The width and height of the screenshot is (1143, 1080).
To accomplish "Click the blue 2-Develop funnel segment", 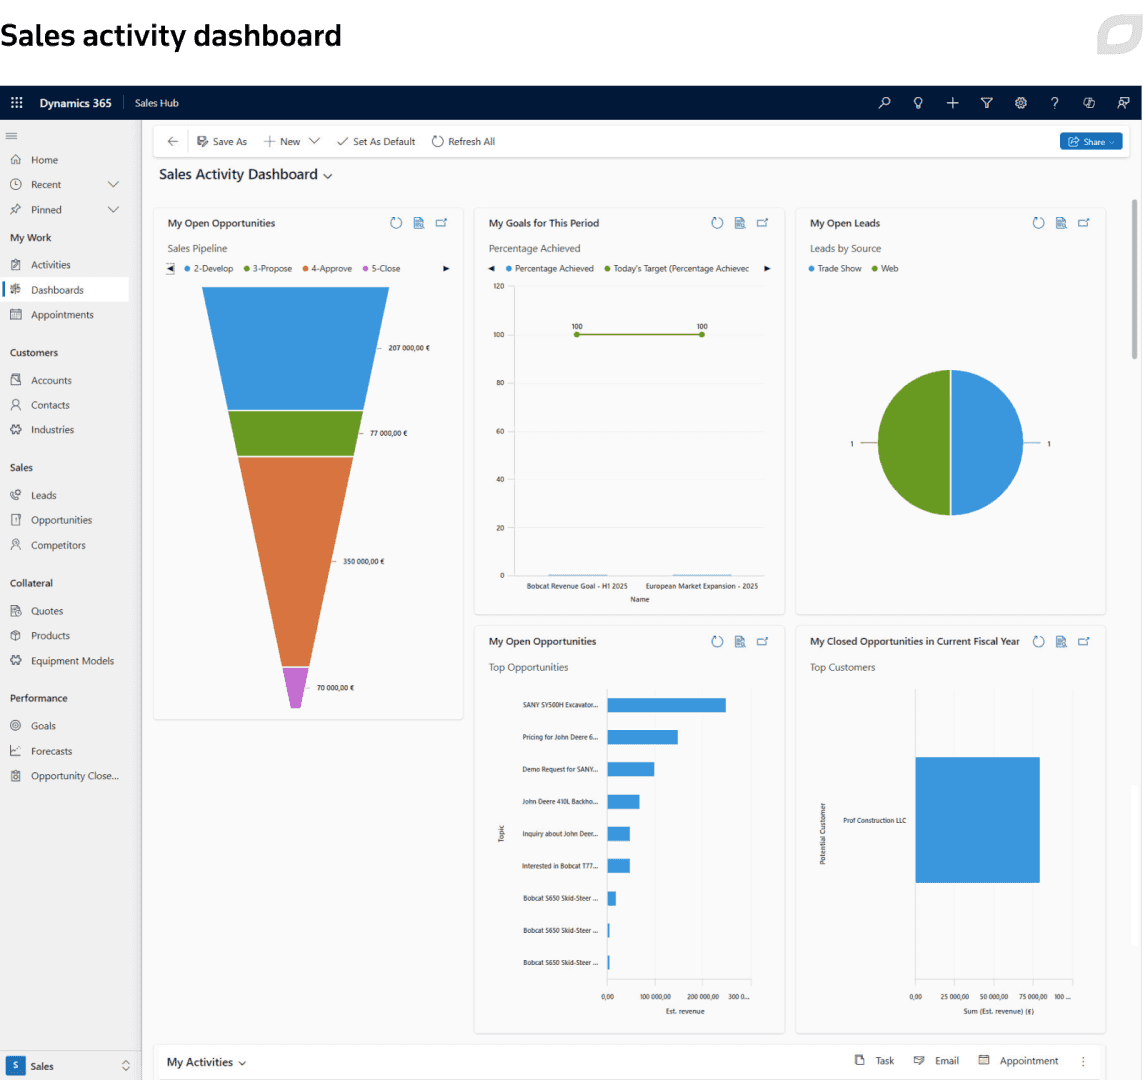I will pos(295,348).
